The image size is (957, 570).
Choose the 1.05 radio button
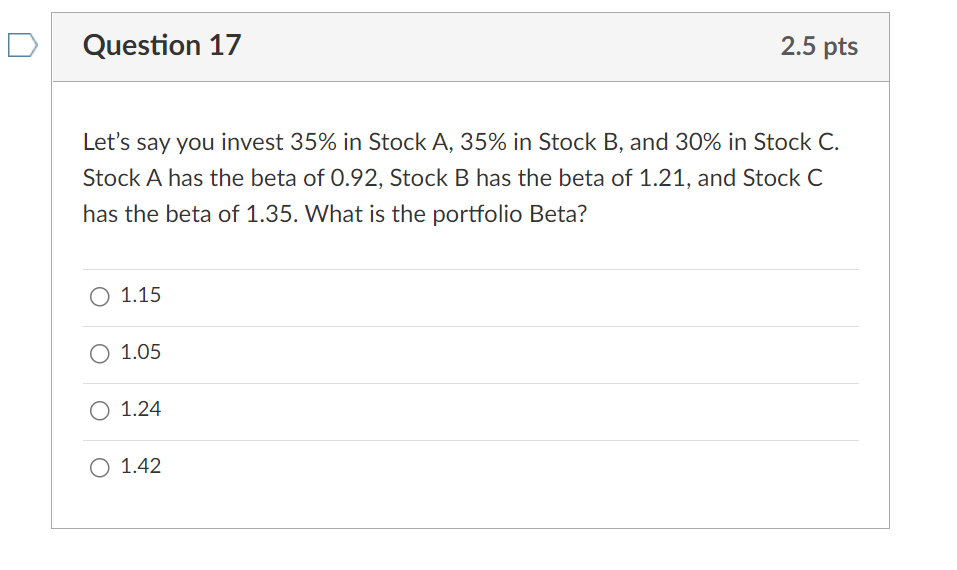[x=100, y=353]
